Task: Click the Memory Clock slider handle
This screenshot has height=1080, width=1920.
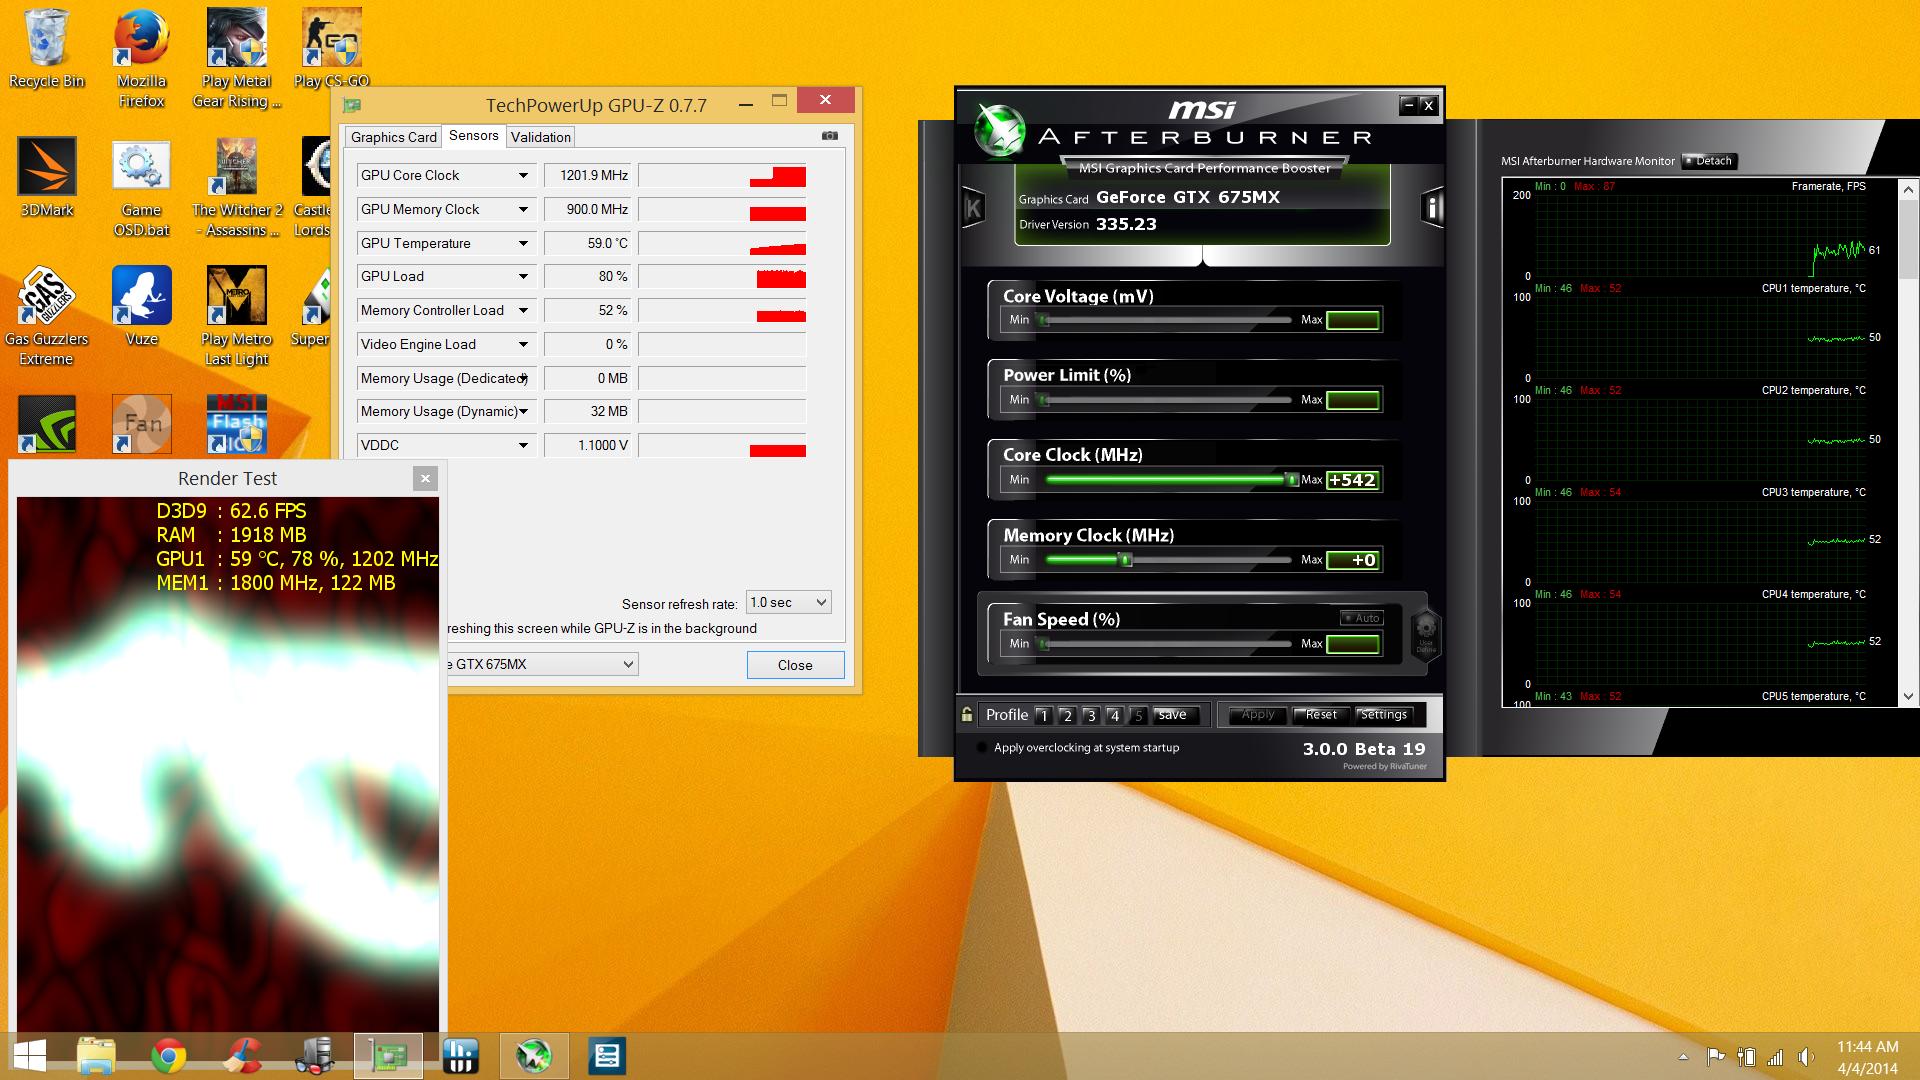Action: click(1125, 560)
